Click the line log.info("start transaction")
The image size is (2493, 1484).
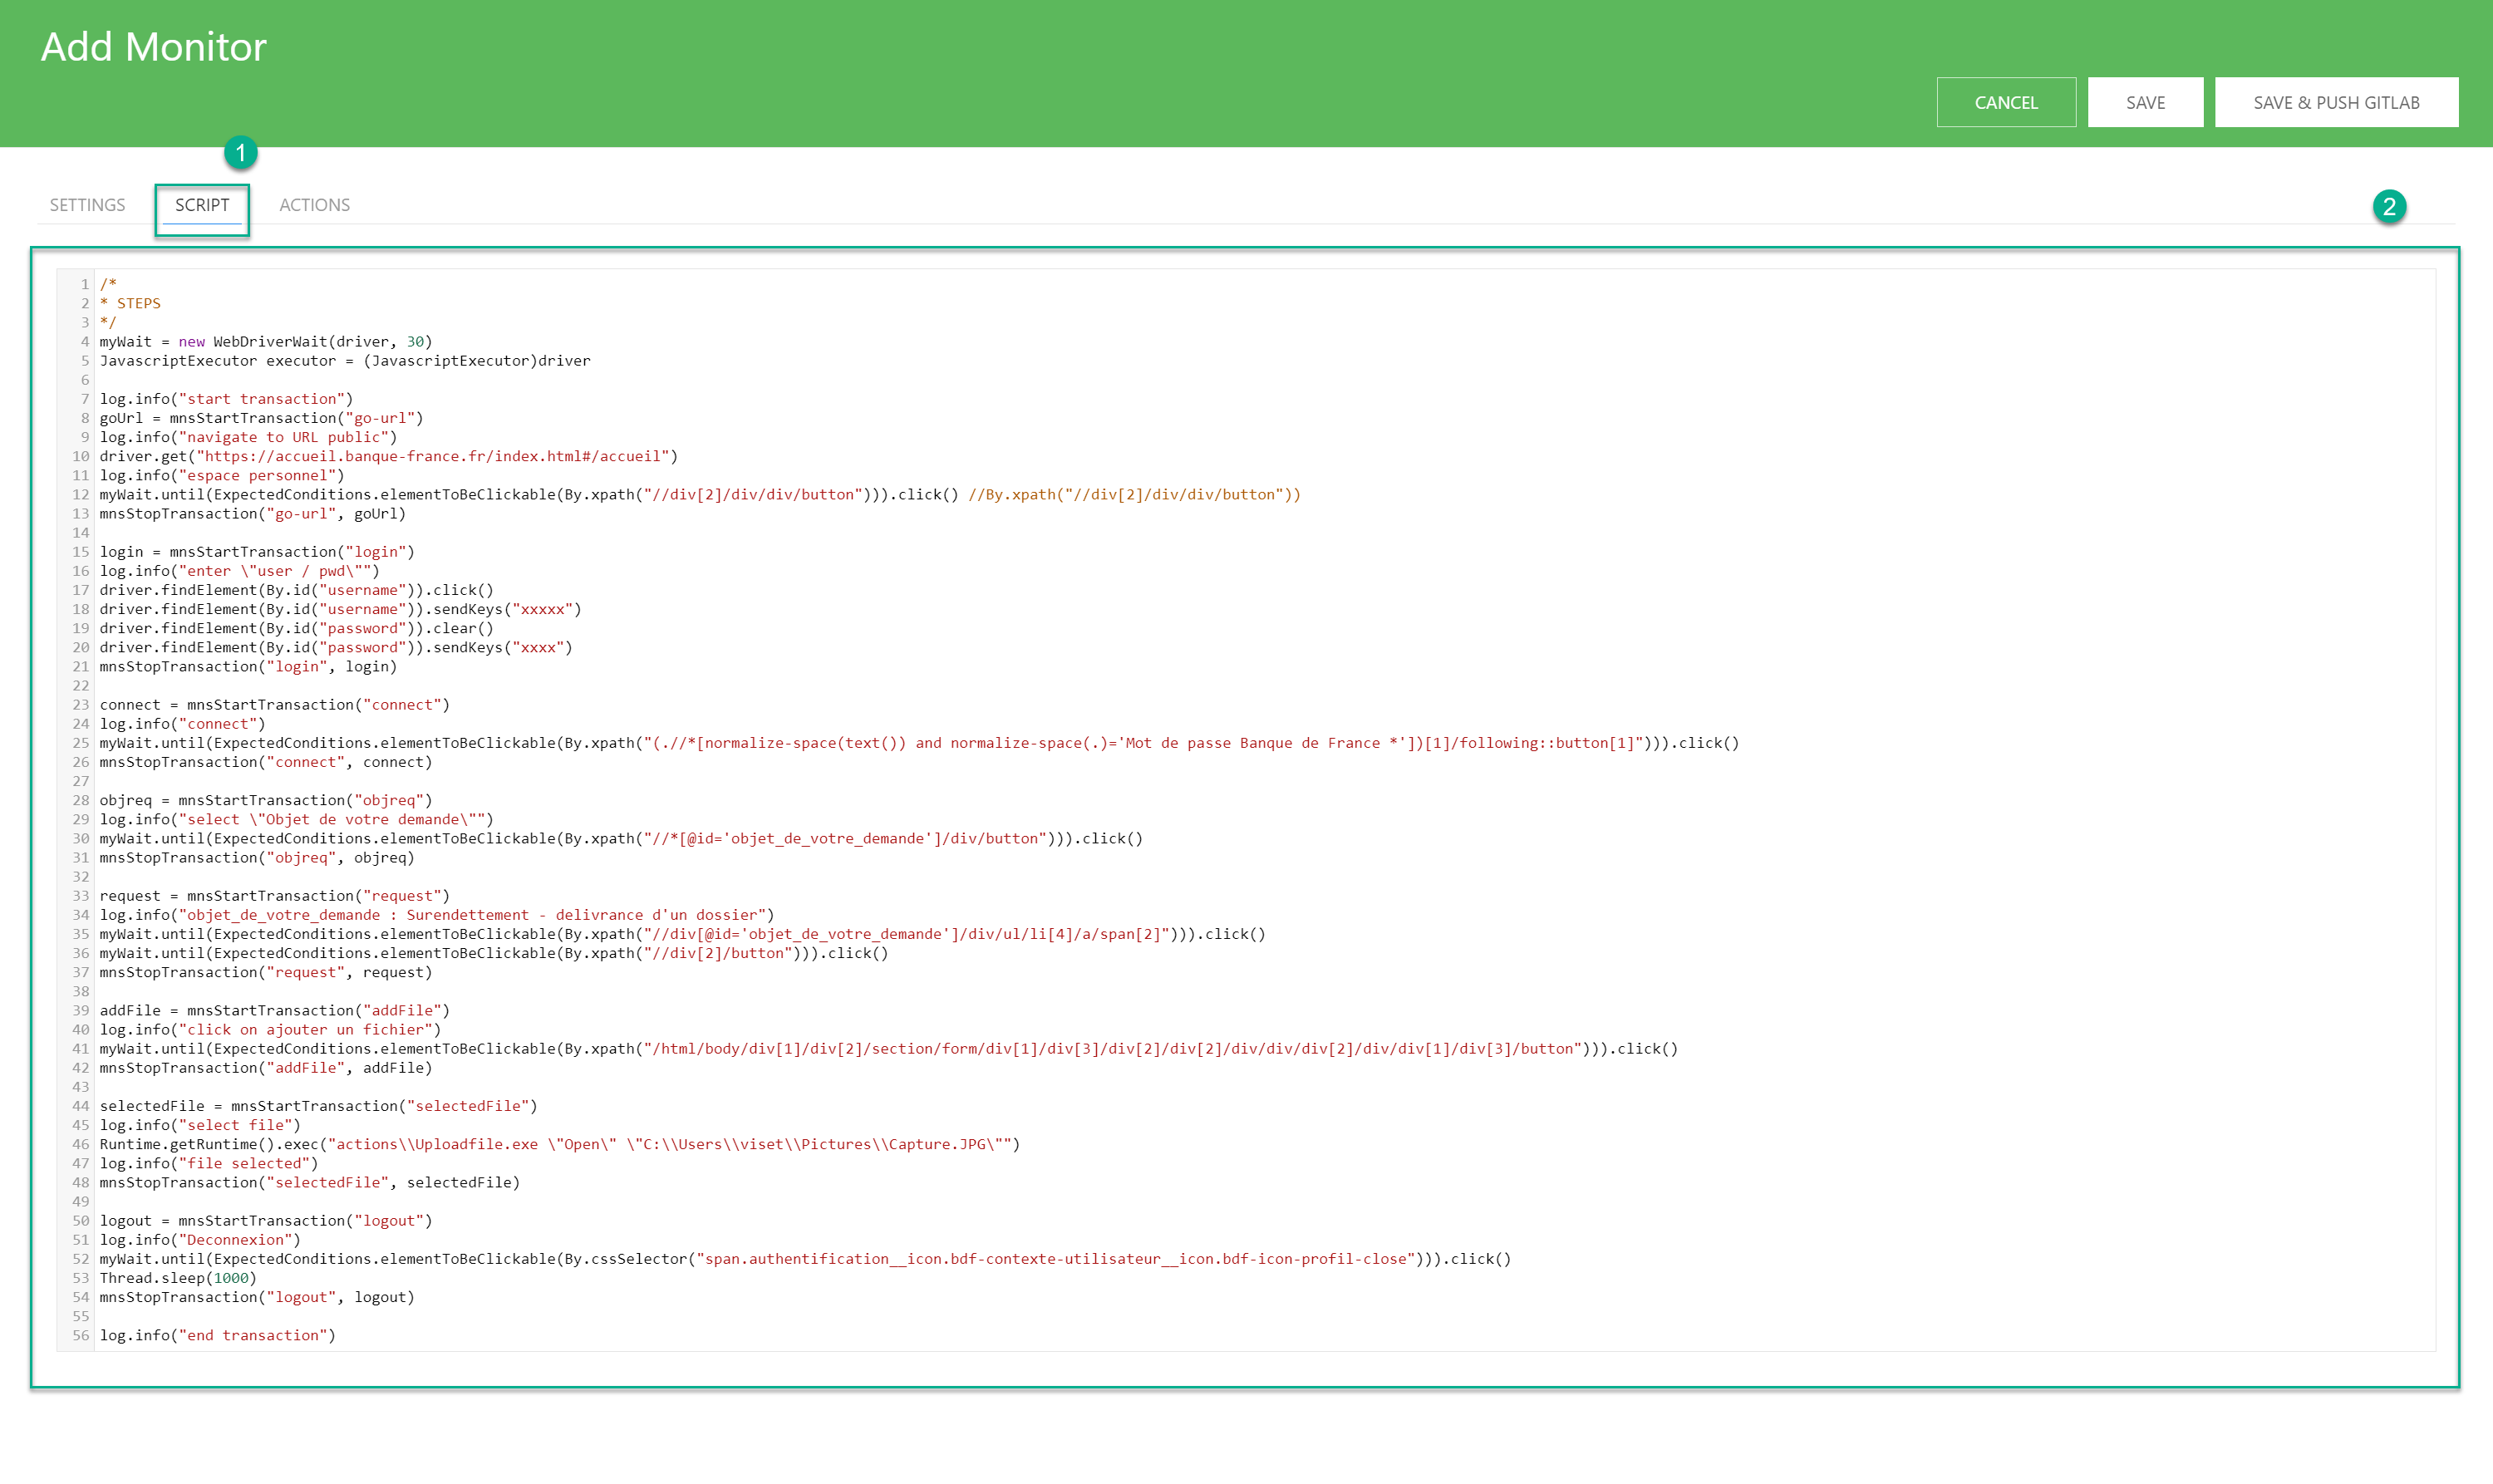coord(226,398)
